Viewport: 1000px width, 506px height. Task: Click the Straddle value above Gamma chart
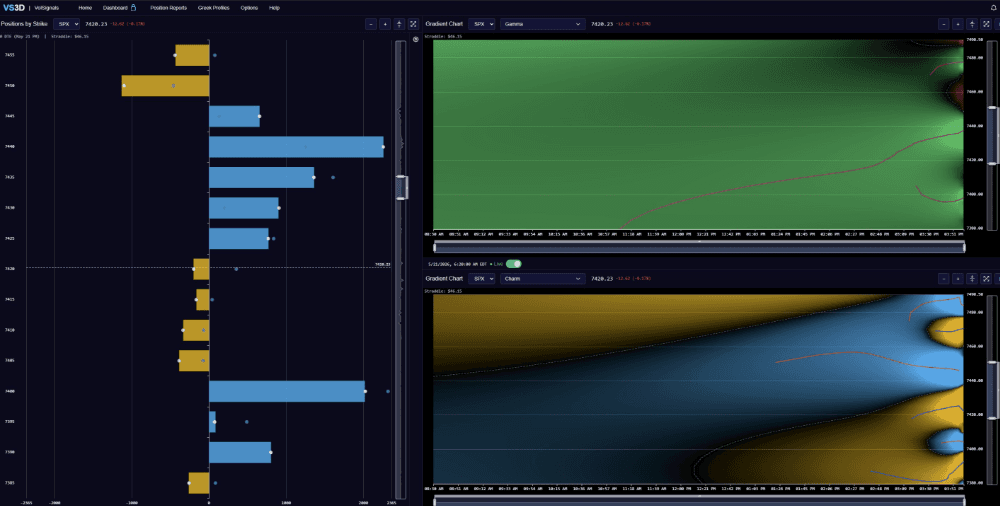click(x=443, y=36)
